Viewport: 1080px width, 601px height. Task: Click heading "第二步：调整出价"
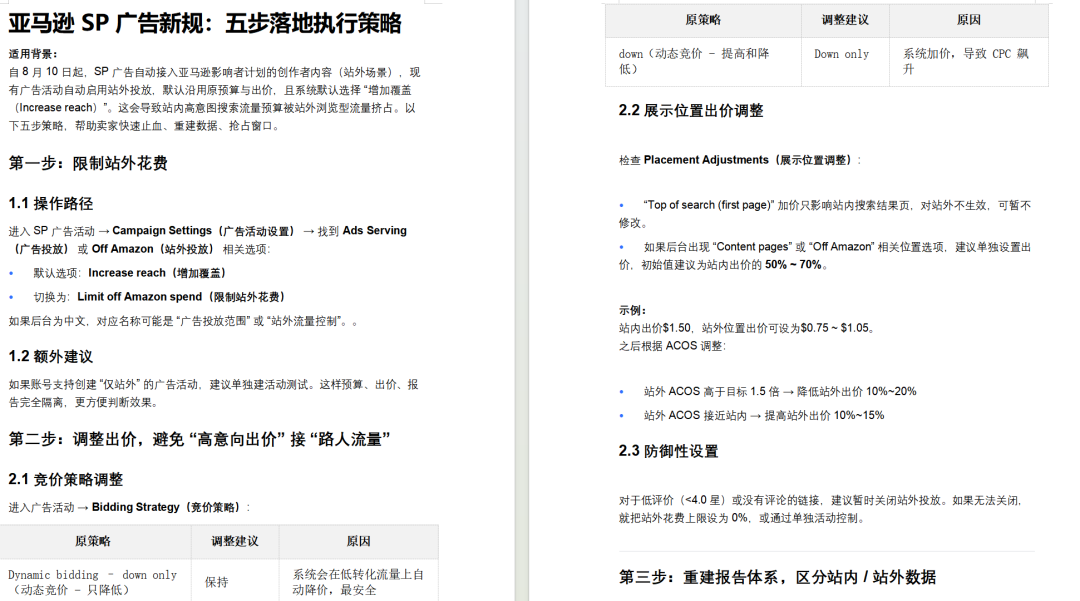pyautogui.click(x=200, y=439)
